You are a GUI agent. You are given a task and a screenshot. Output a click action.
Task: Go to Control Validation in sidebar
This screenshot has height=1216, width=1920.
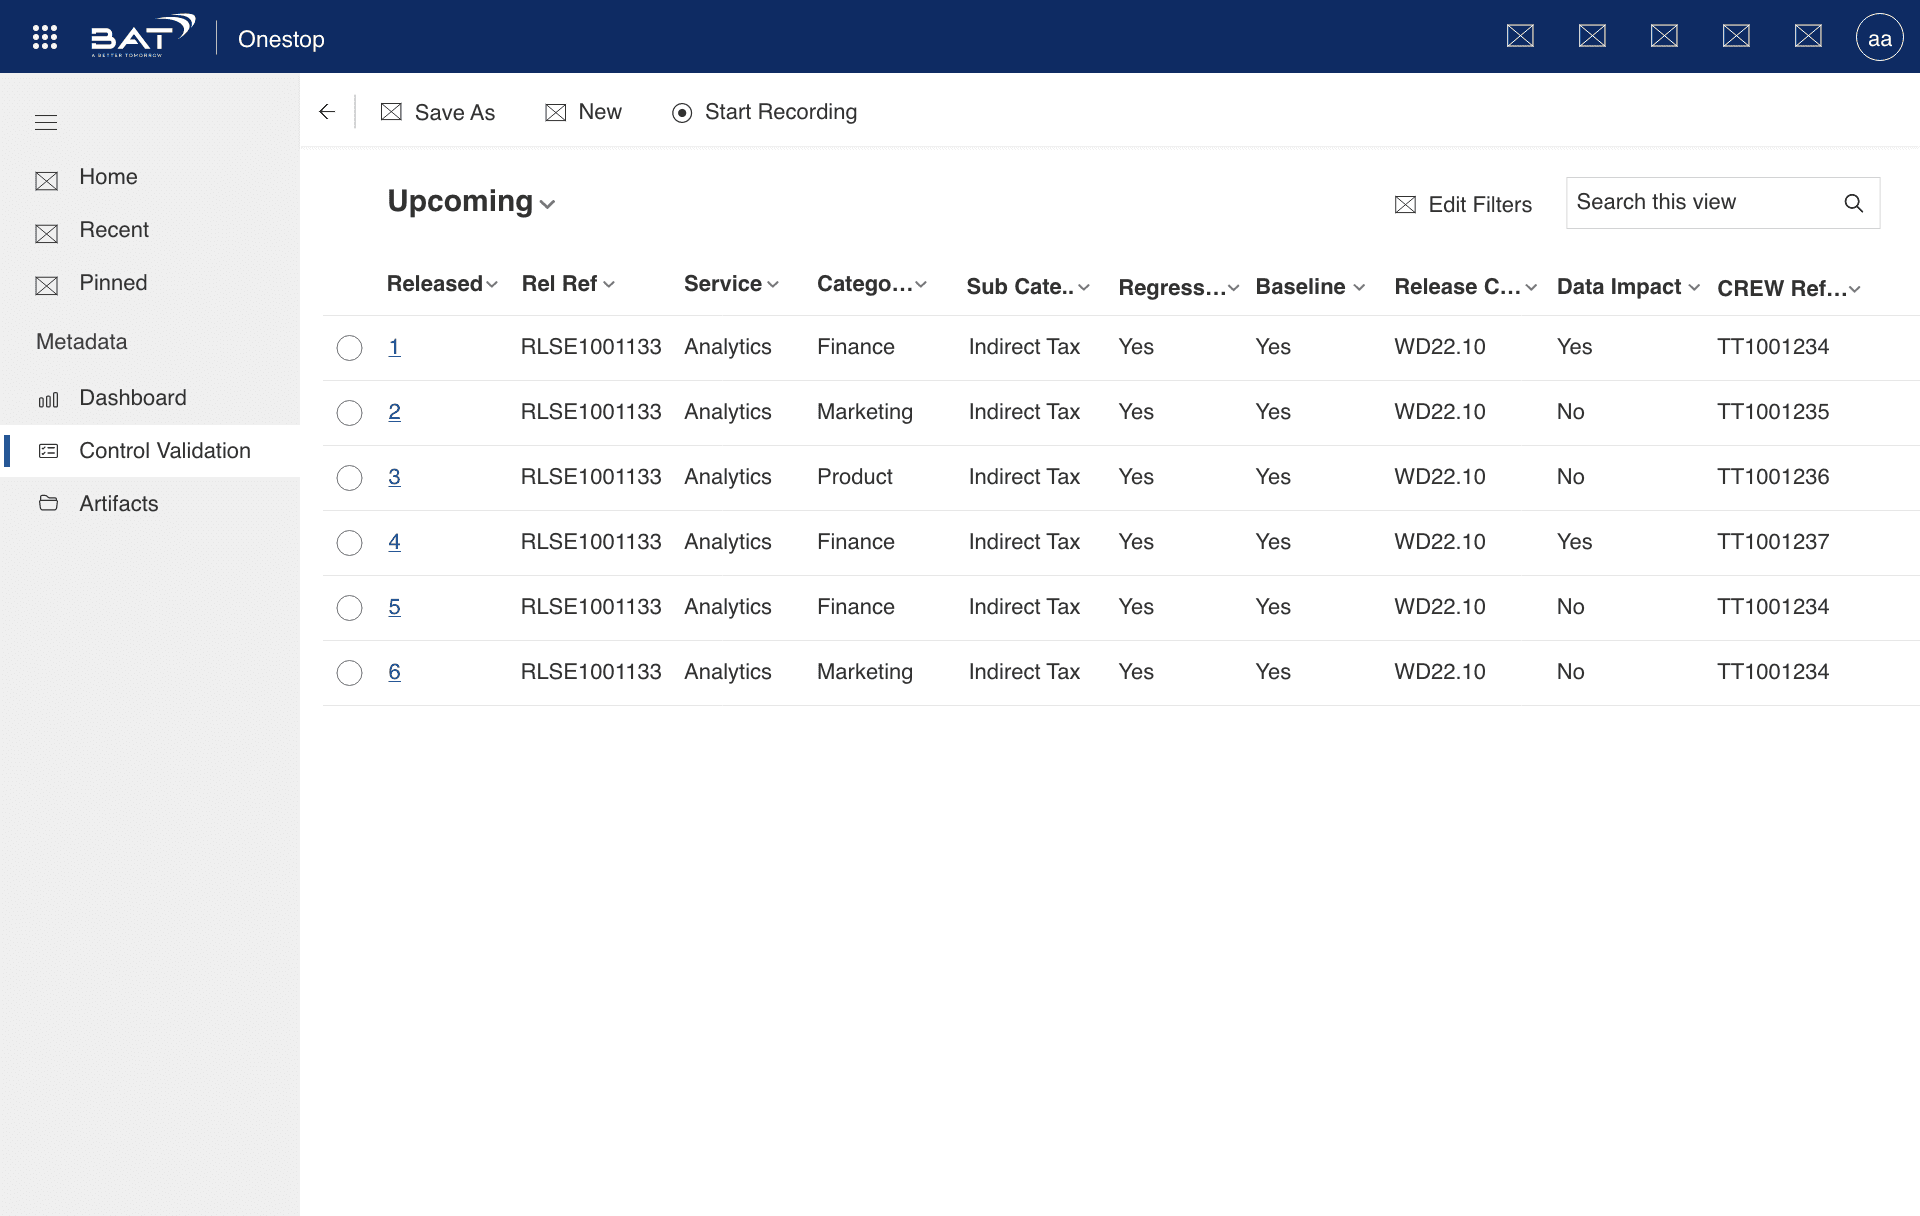[x=164, y=451]
